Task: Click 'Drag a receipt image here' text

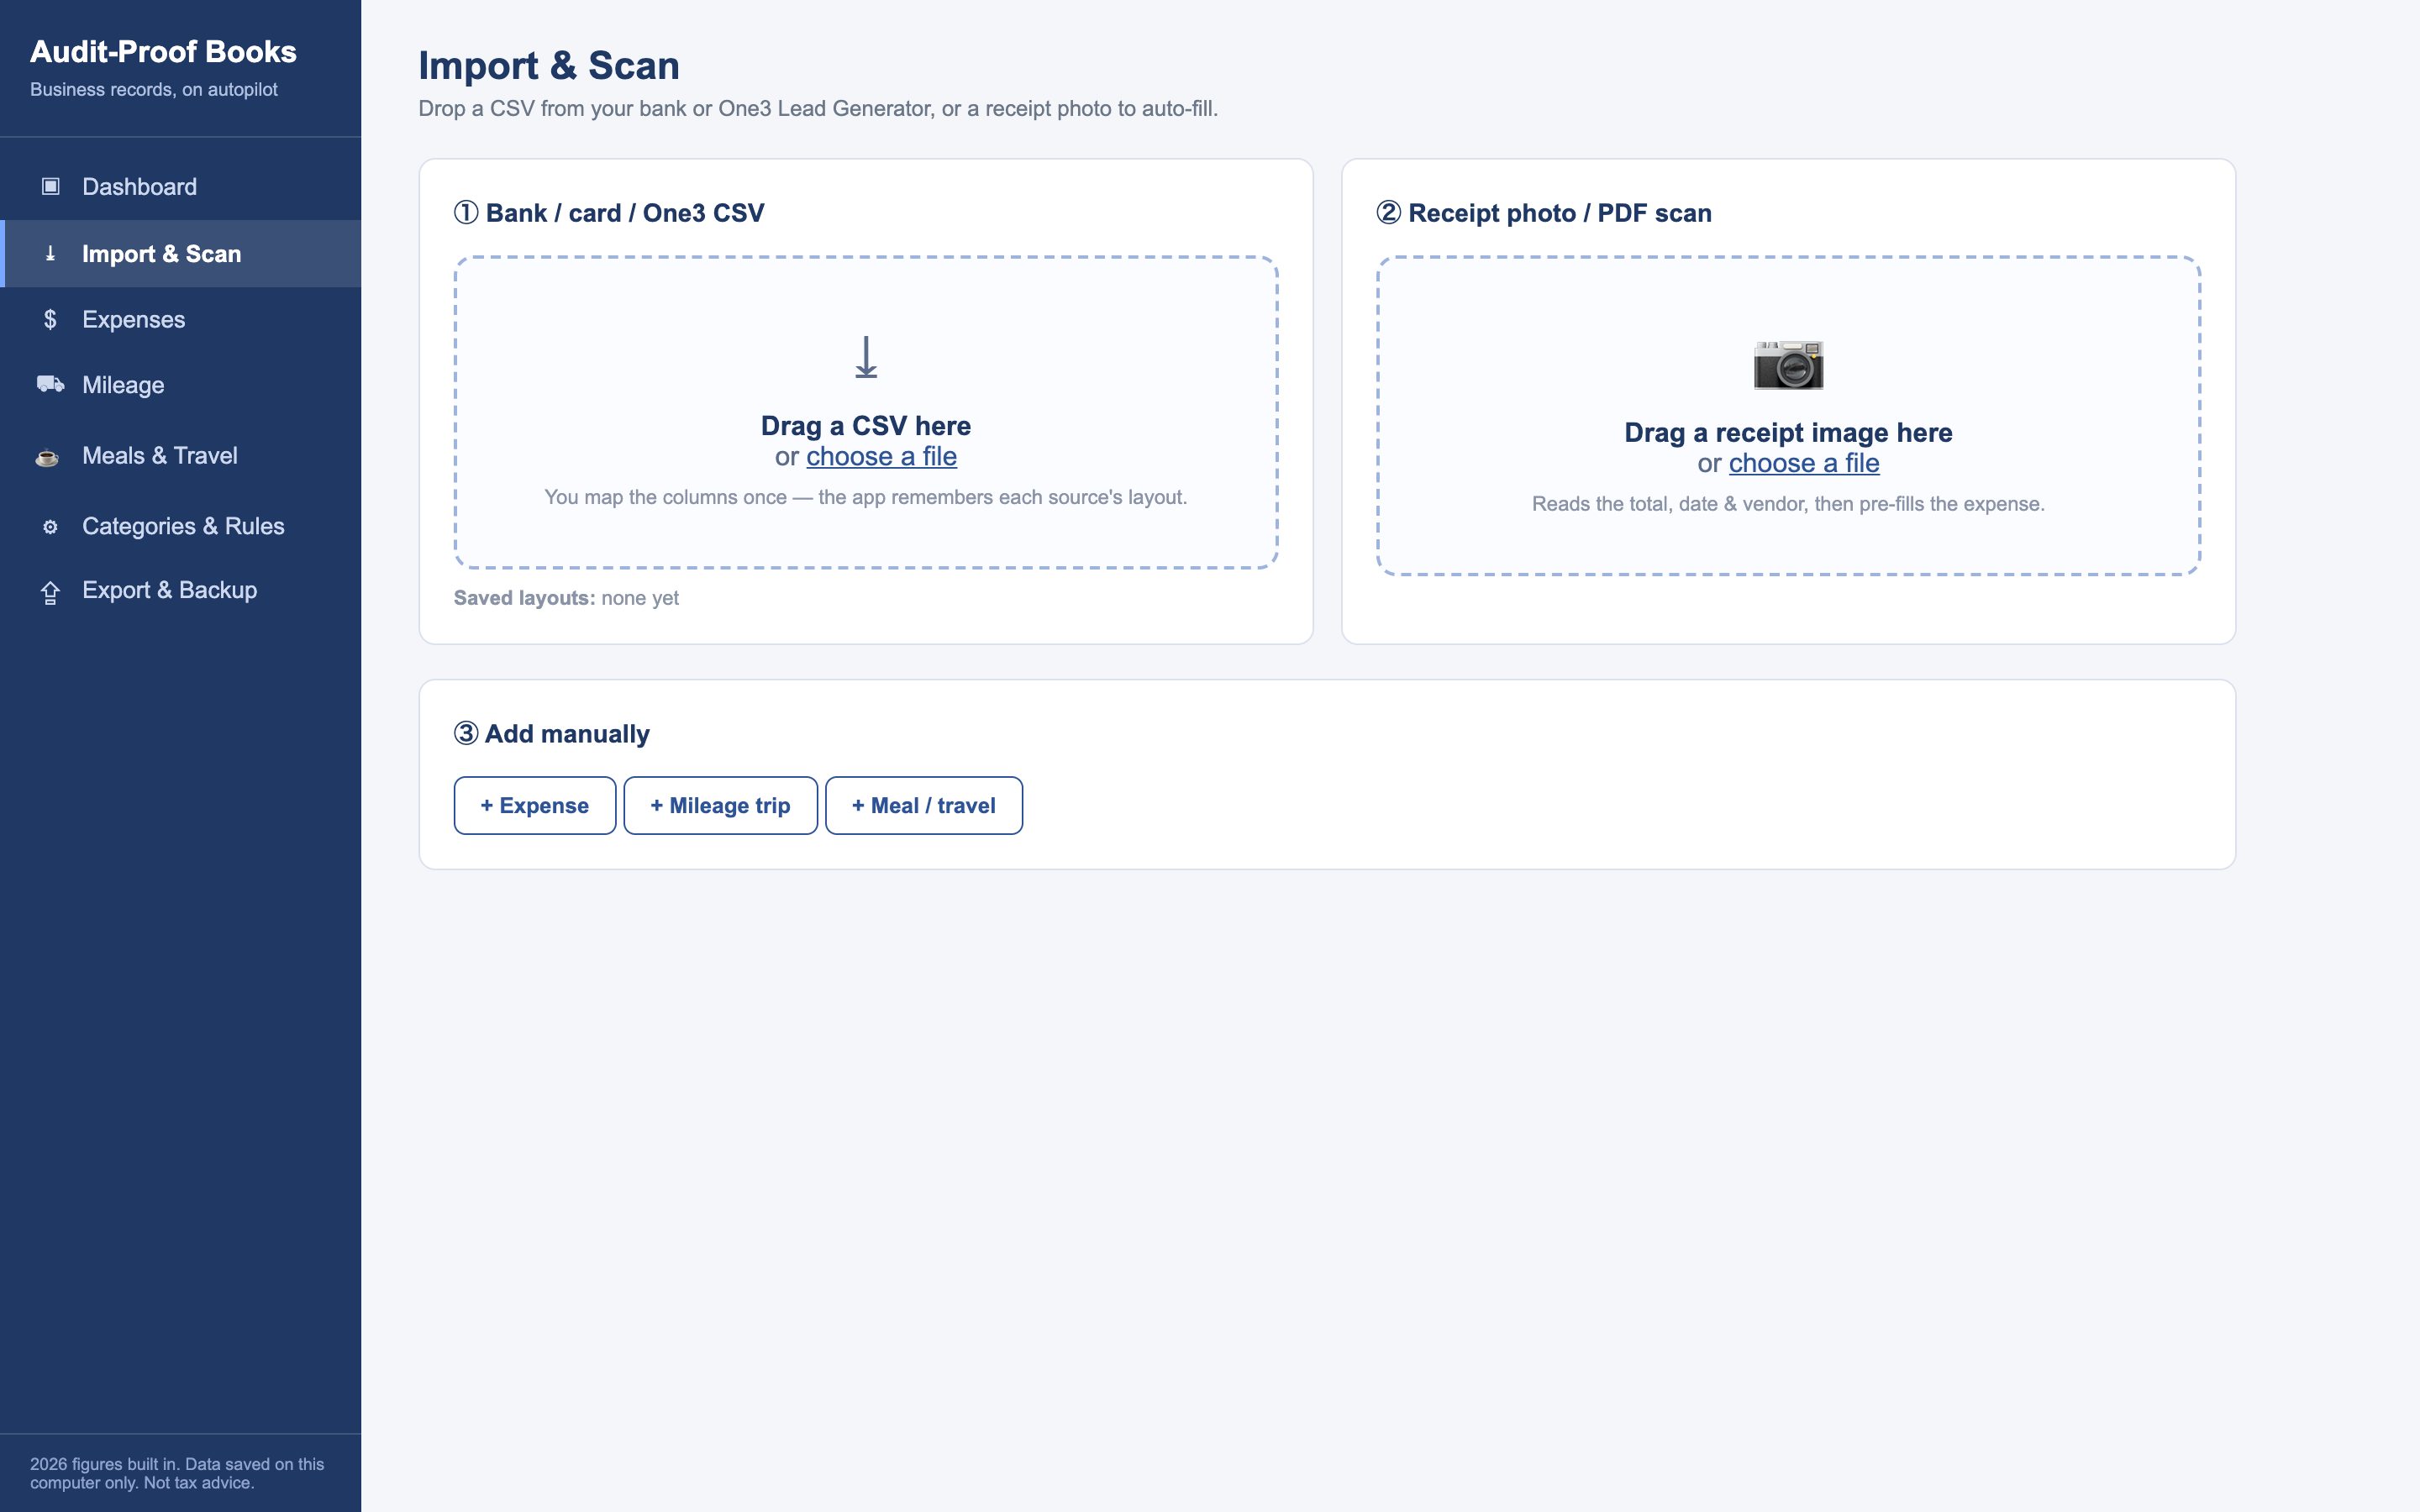Action: [1788, 433]
